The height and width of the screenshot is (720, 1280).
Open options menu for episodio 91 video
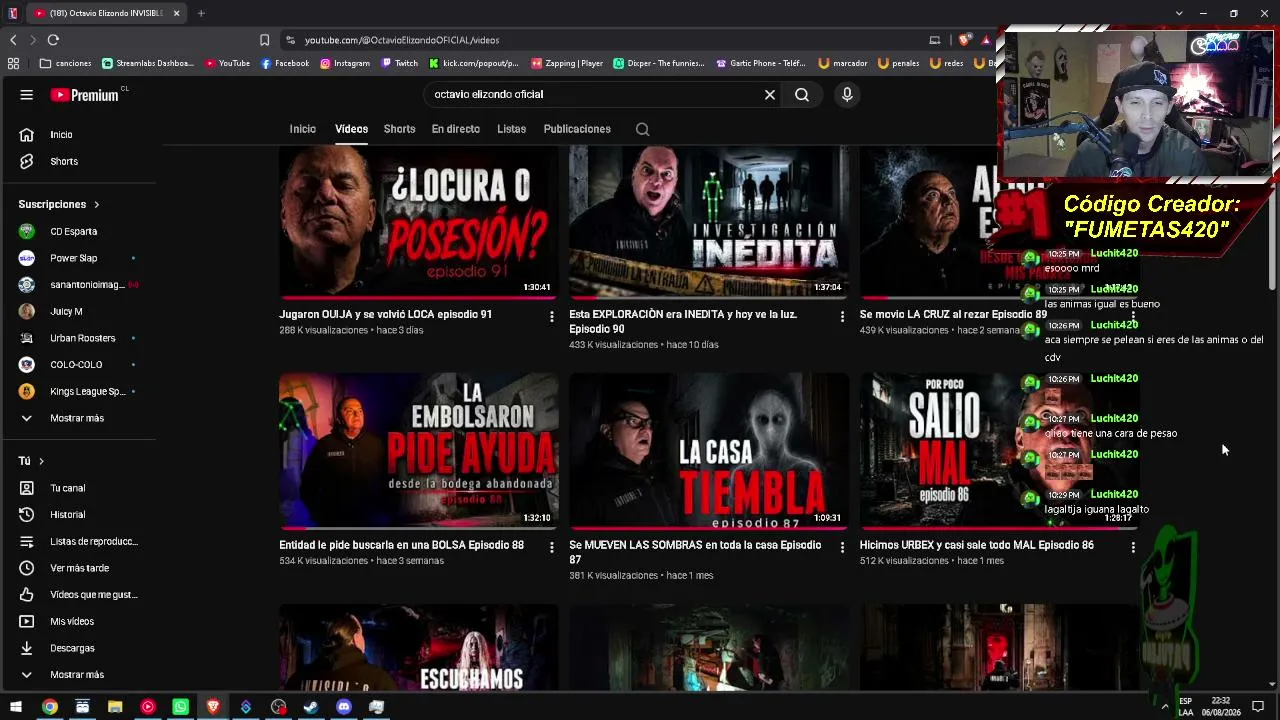click(x=551, y=317)
